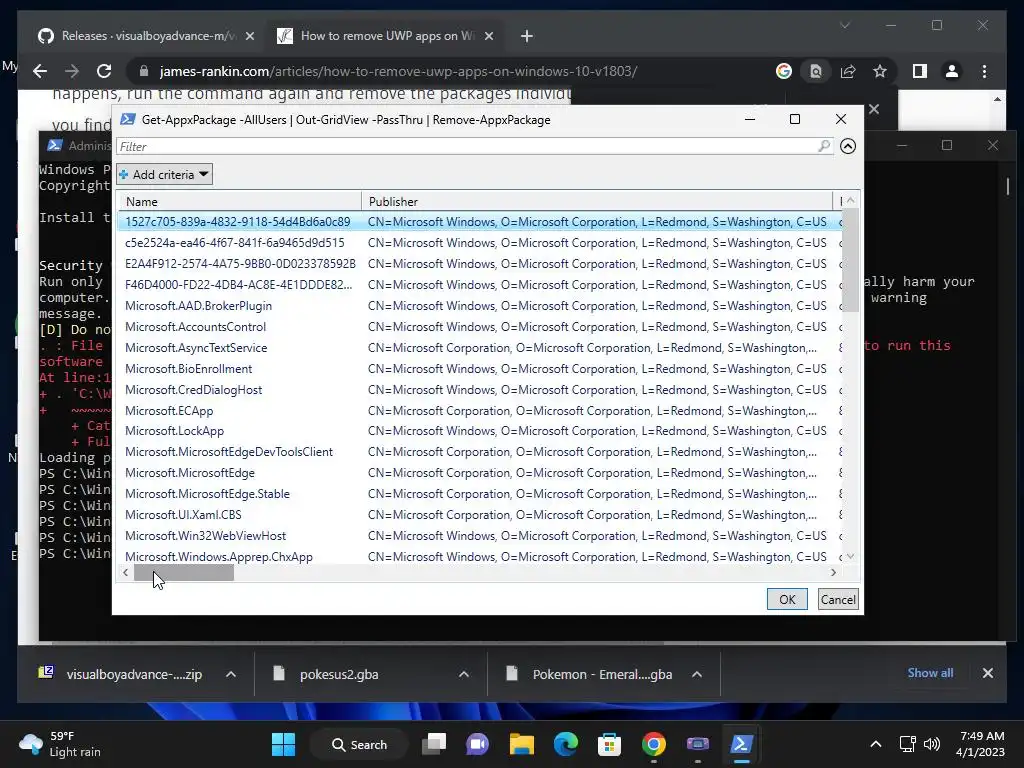This screenshot has width=1024, height=768.
Task: Select Microsoft.Win32WebViewHost row
Action: [x=480, y=536]
